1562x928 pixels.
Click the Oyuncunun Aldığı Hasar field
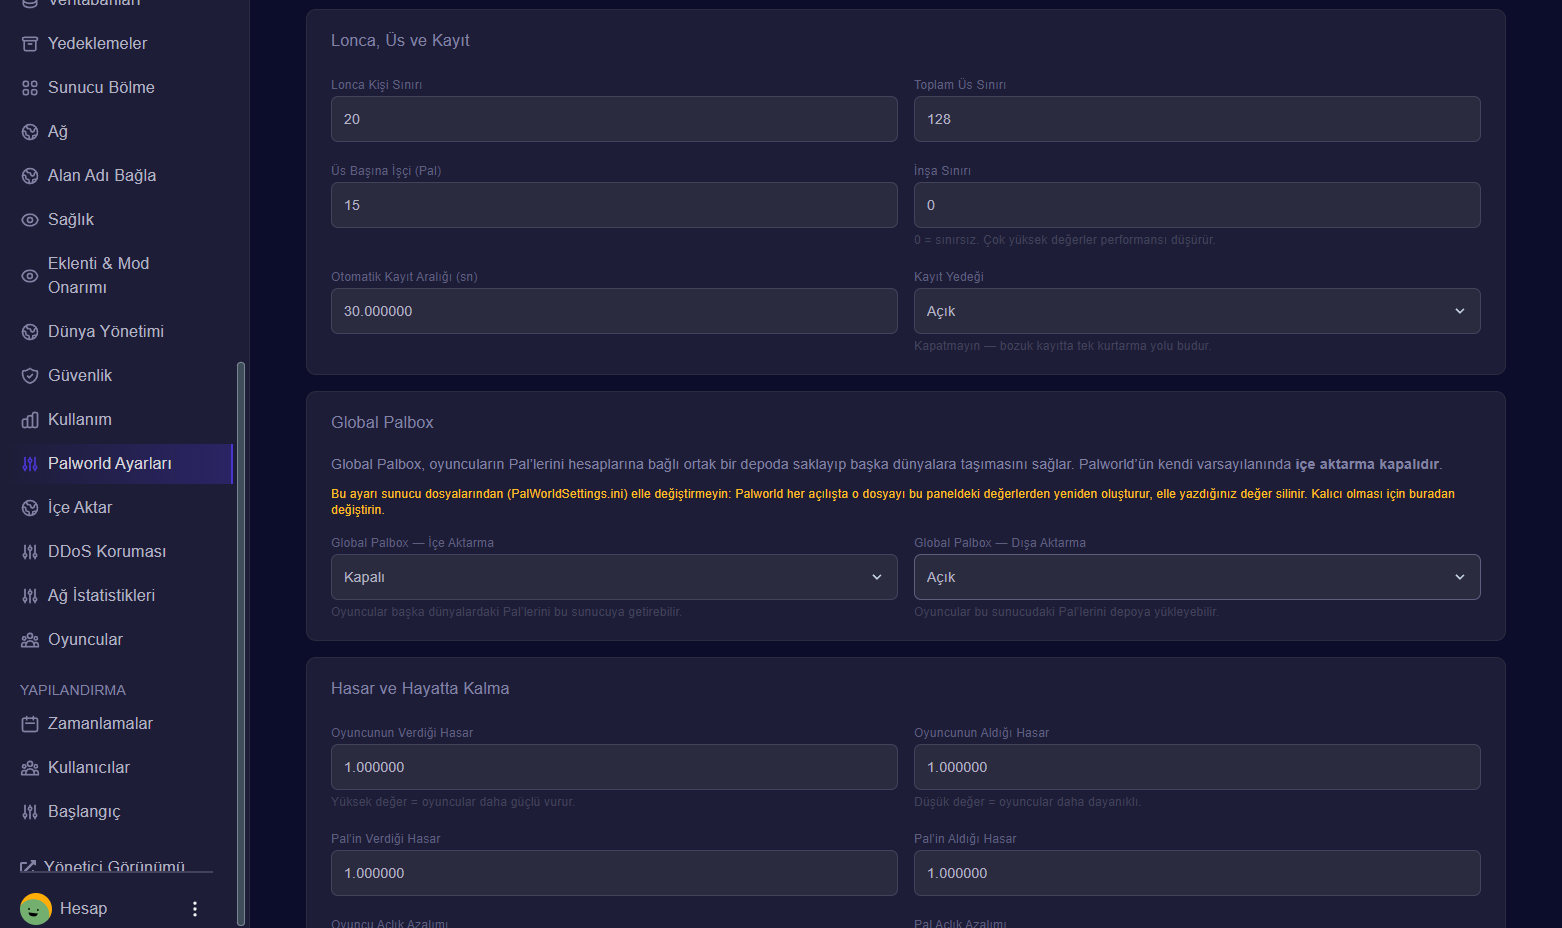point(1197,767)
